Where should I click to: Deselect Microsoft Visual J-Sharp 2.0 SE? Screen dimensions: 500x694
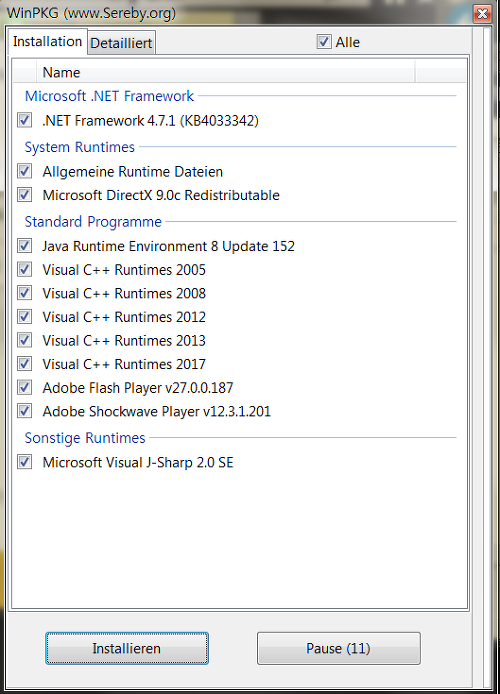(x=24, y=462)
